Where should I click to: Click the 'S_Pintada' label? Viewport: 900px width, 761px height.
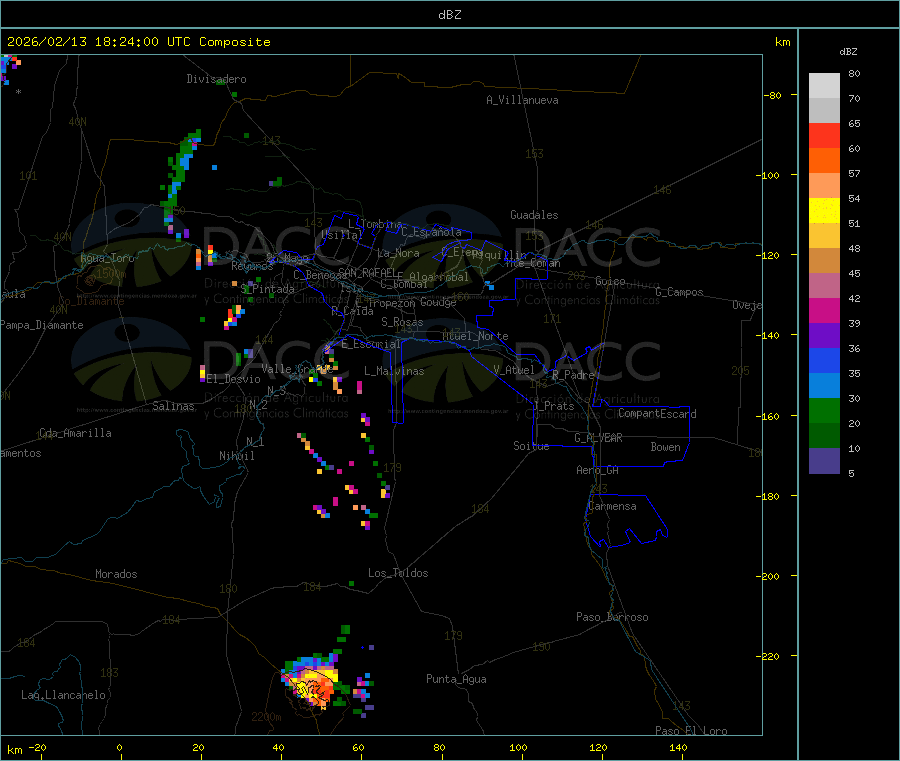tap(267, 289)
